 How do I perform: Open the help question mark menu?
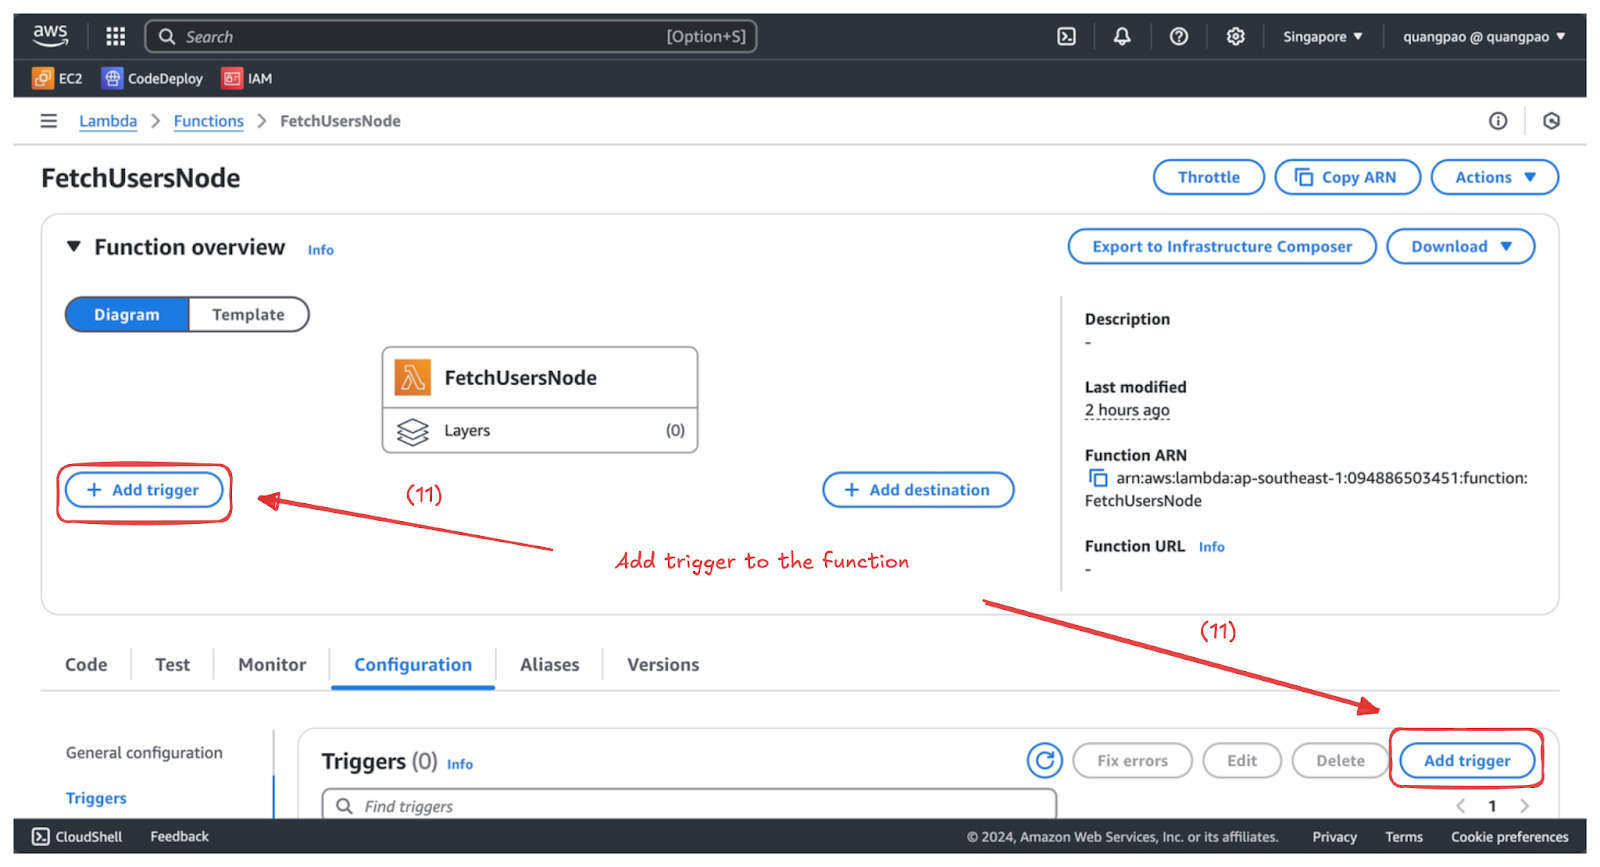[1179, 37]
